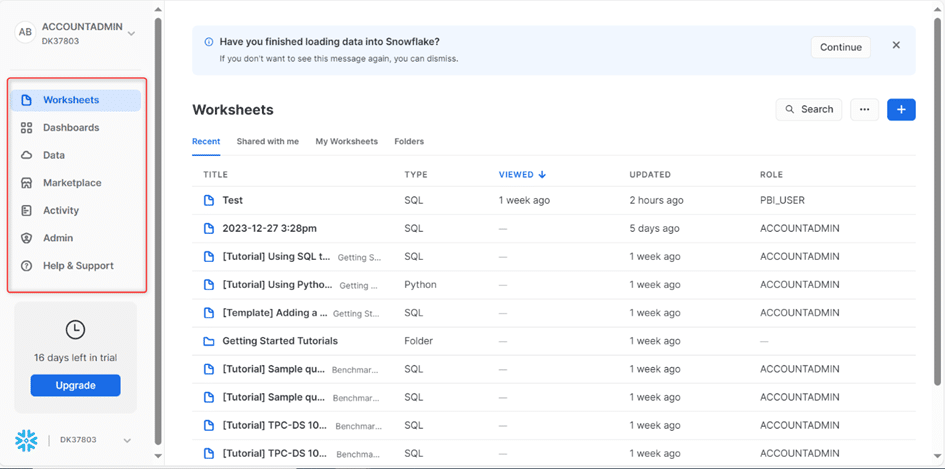Click '16 days left in trial' text
945x469 pixels.
(x=75, y=358)
